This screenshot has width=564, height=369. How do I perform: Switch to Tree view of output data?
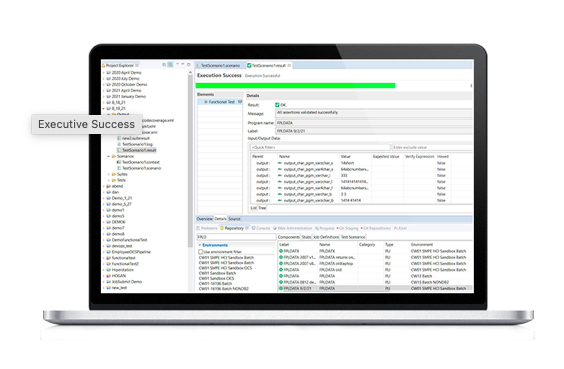[262, 208]
